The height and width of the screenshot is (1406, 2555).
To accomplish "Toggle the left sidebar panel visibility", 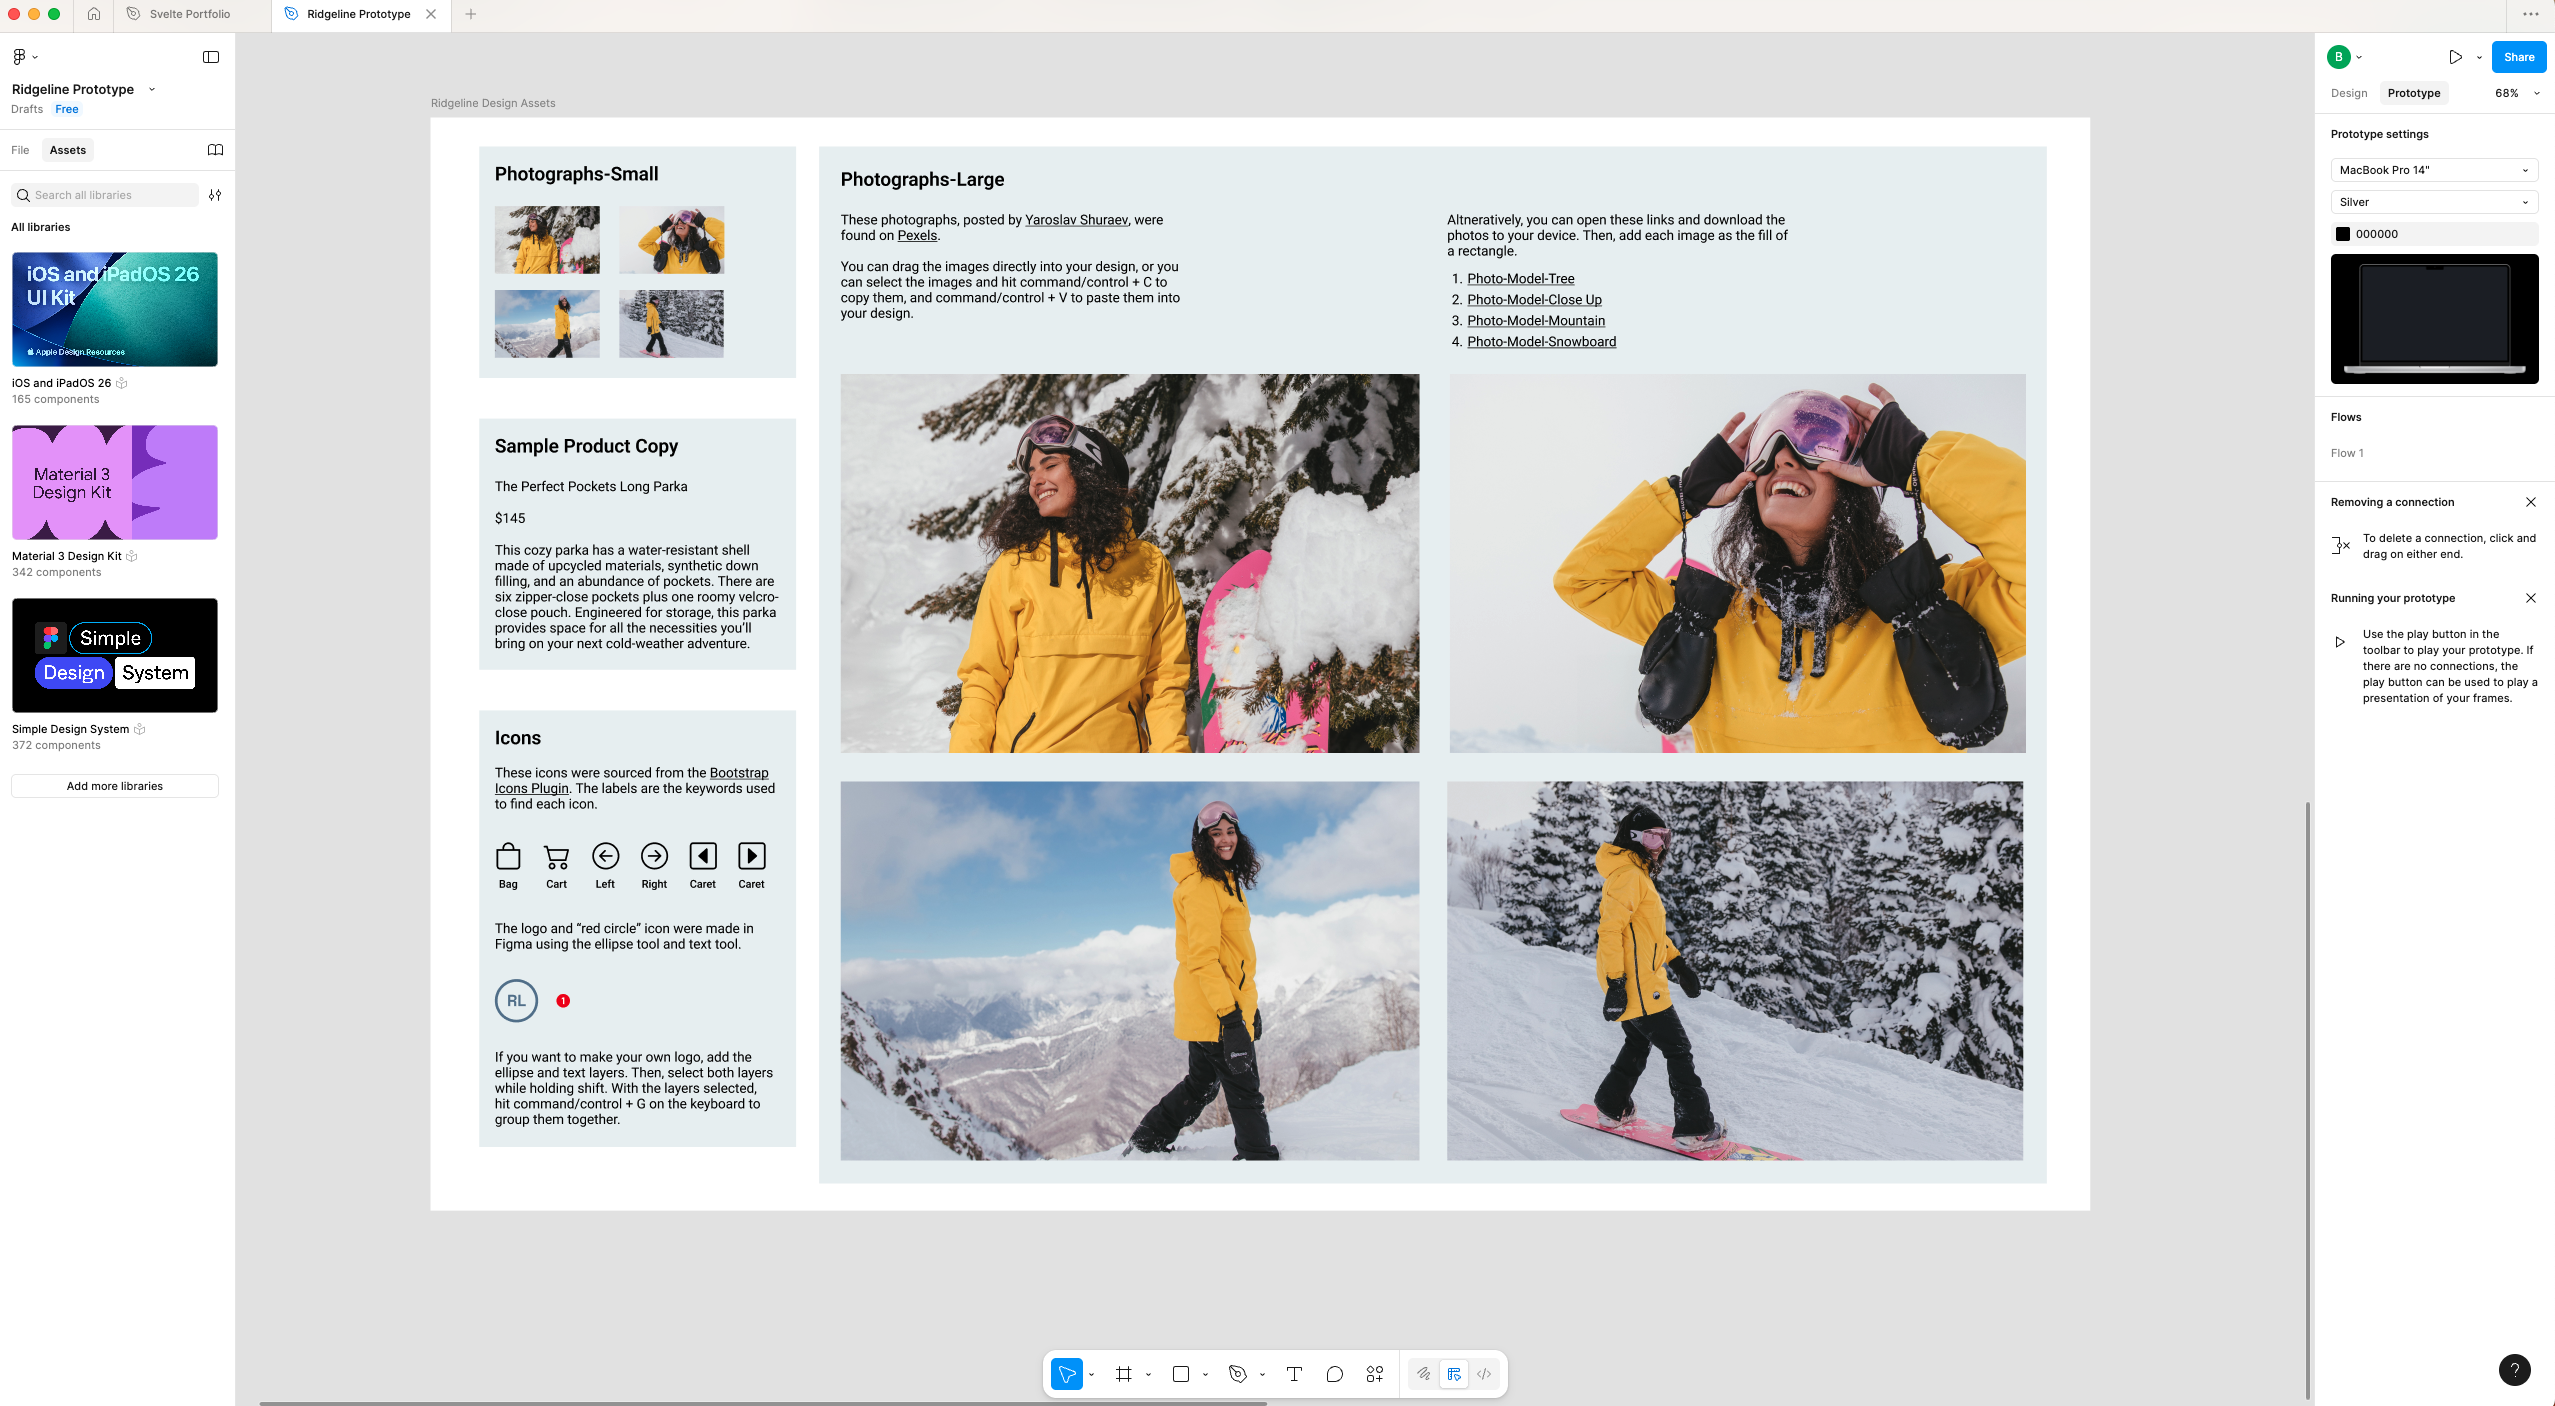I will point(211,57).
